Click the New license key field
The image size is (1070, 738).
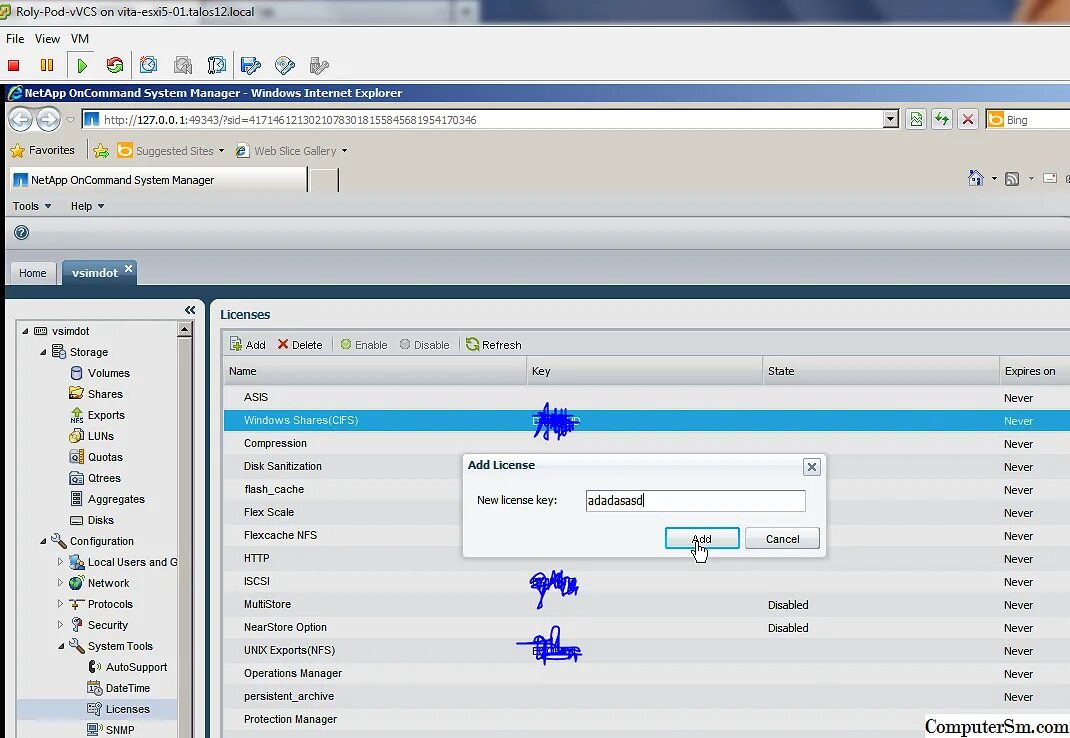695,500
